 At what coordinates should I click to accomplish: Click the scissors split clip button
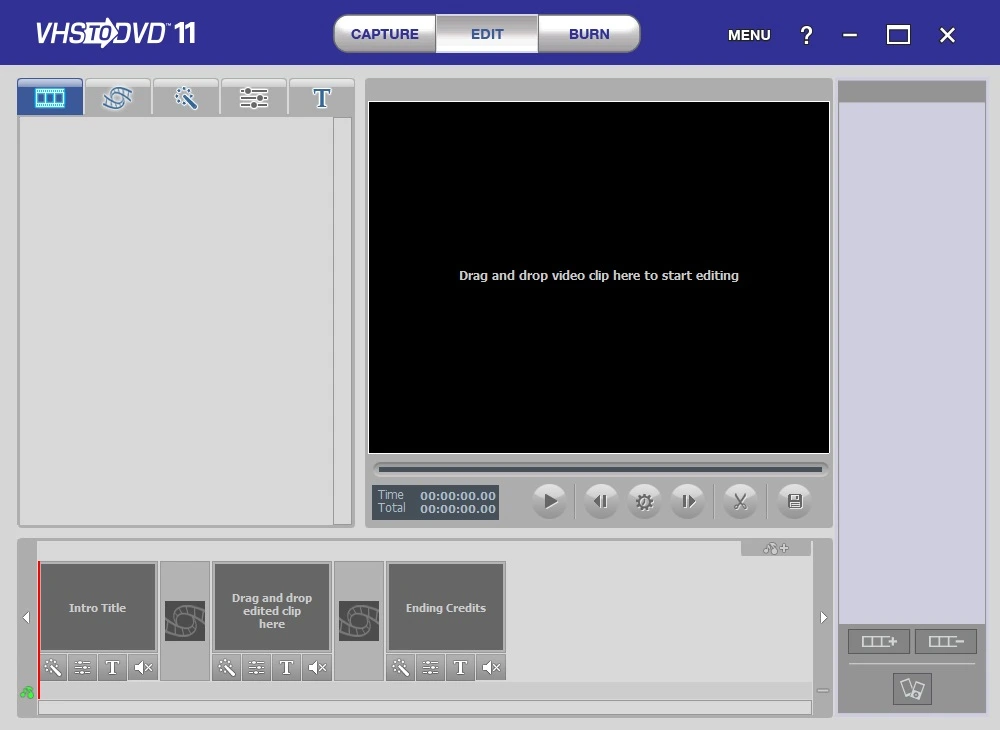740,502
